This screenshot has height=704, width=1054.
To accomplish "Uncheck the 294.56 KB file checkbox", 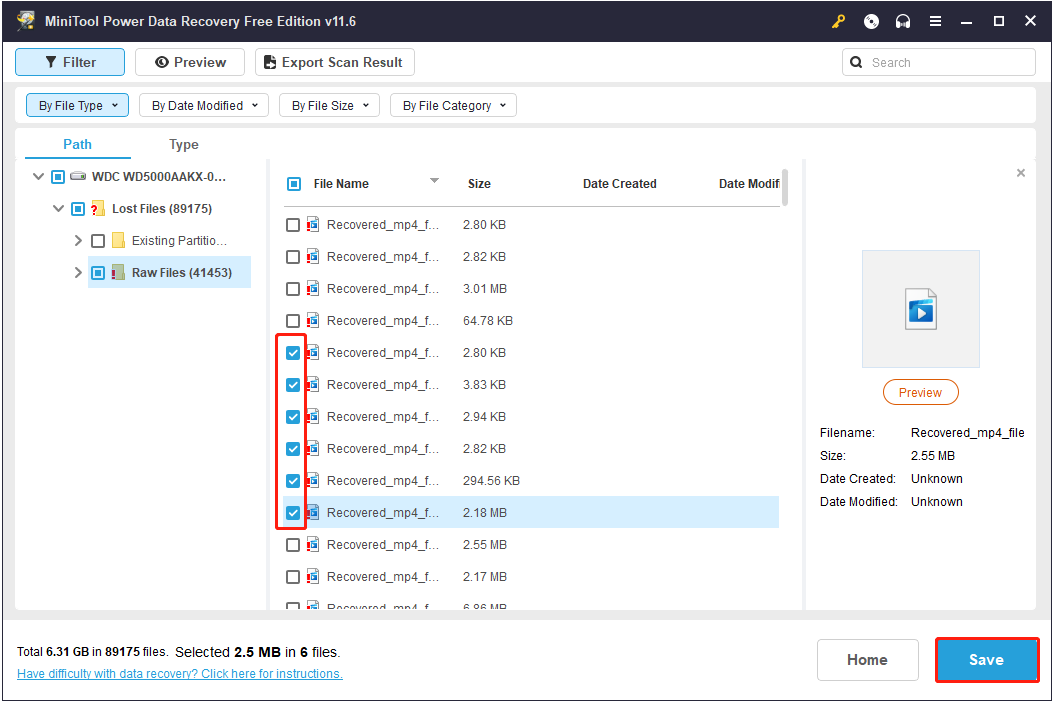I will click(293, 481).
